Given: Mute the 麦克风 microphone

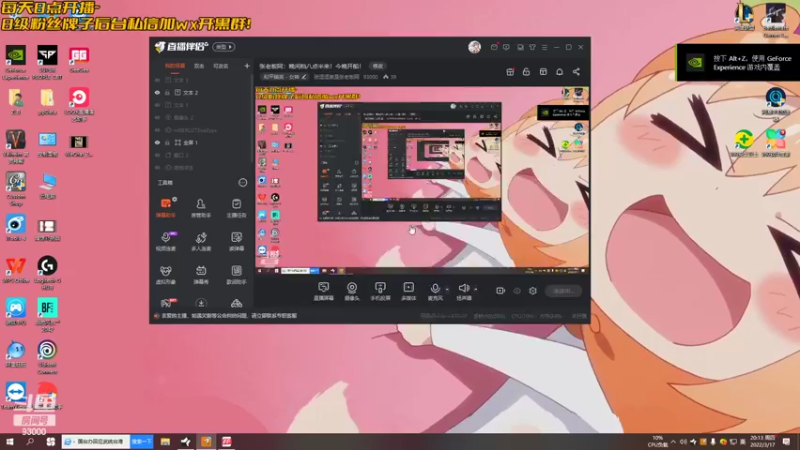Looking at the screenshot, I should [x=435, y=291].
